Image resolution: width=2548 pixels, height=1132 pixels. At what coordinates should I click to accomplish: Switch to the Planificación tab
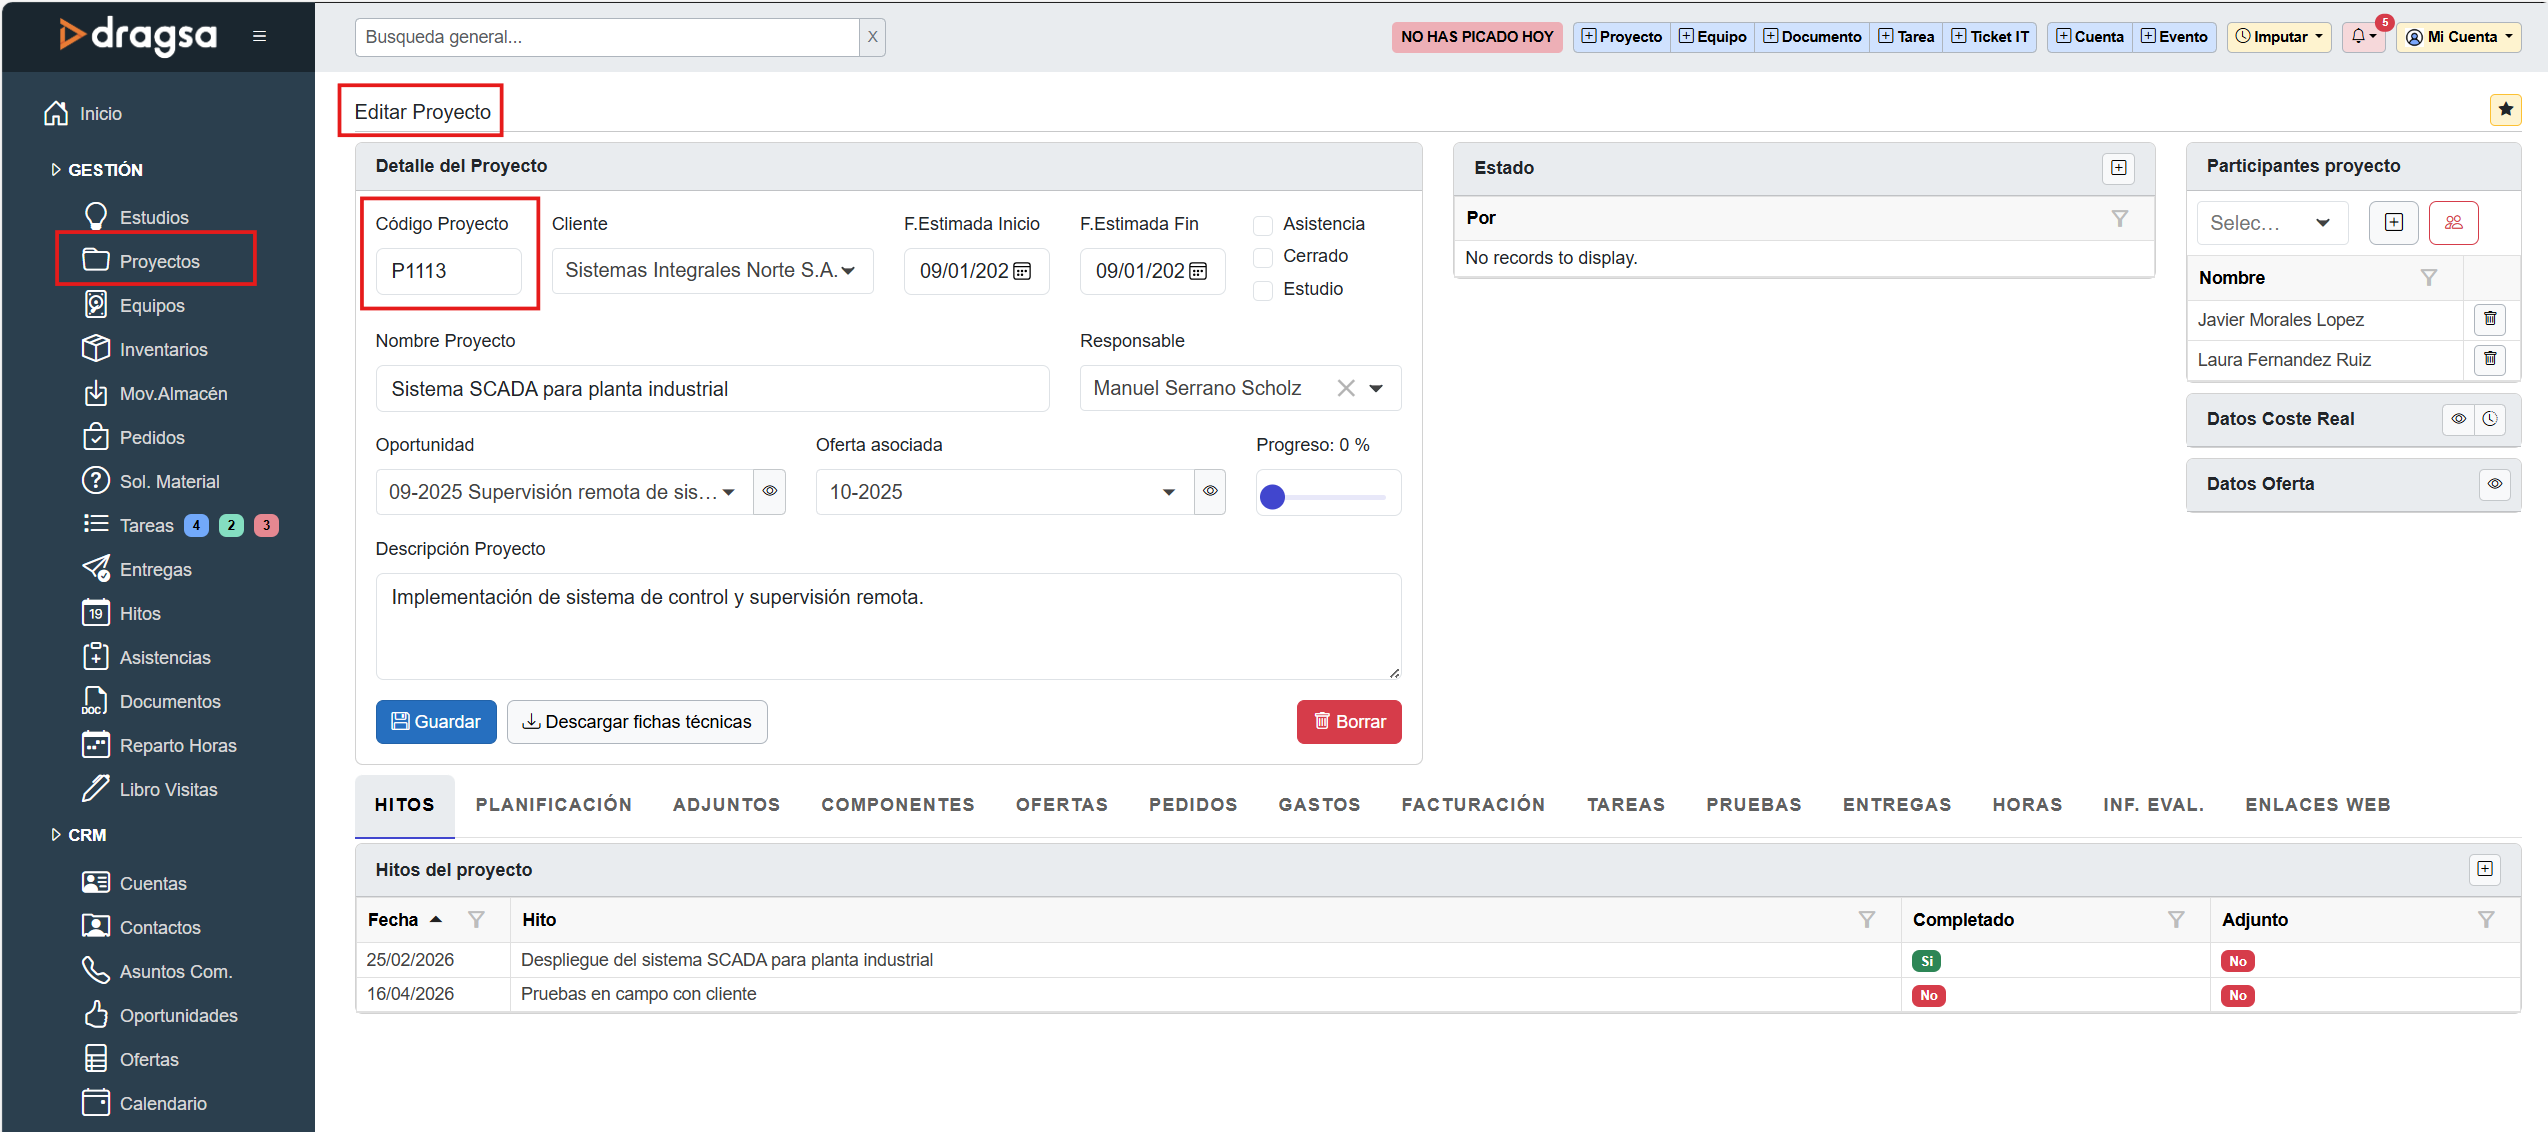[x=553, y=805]
